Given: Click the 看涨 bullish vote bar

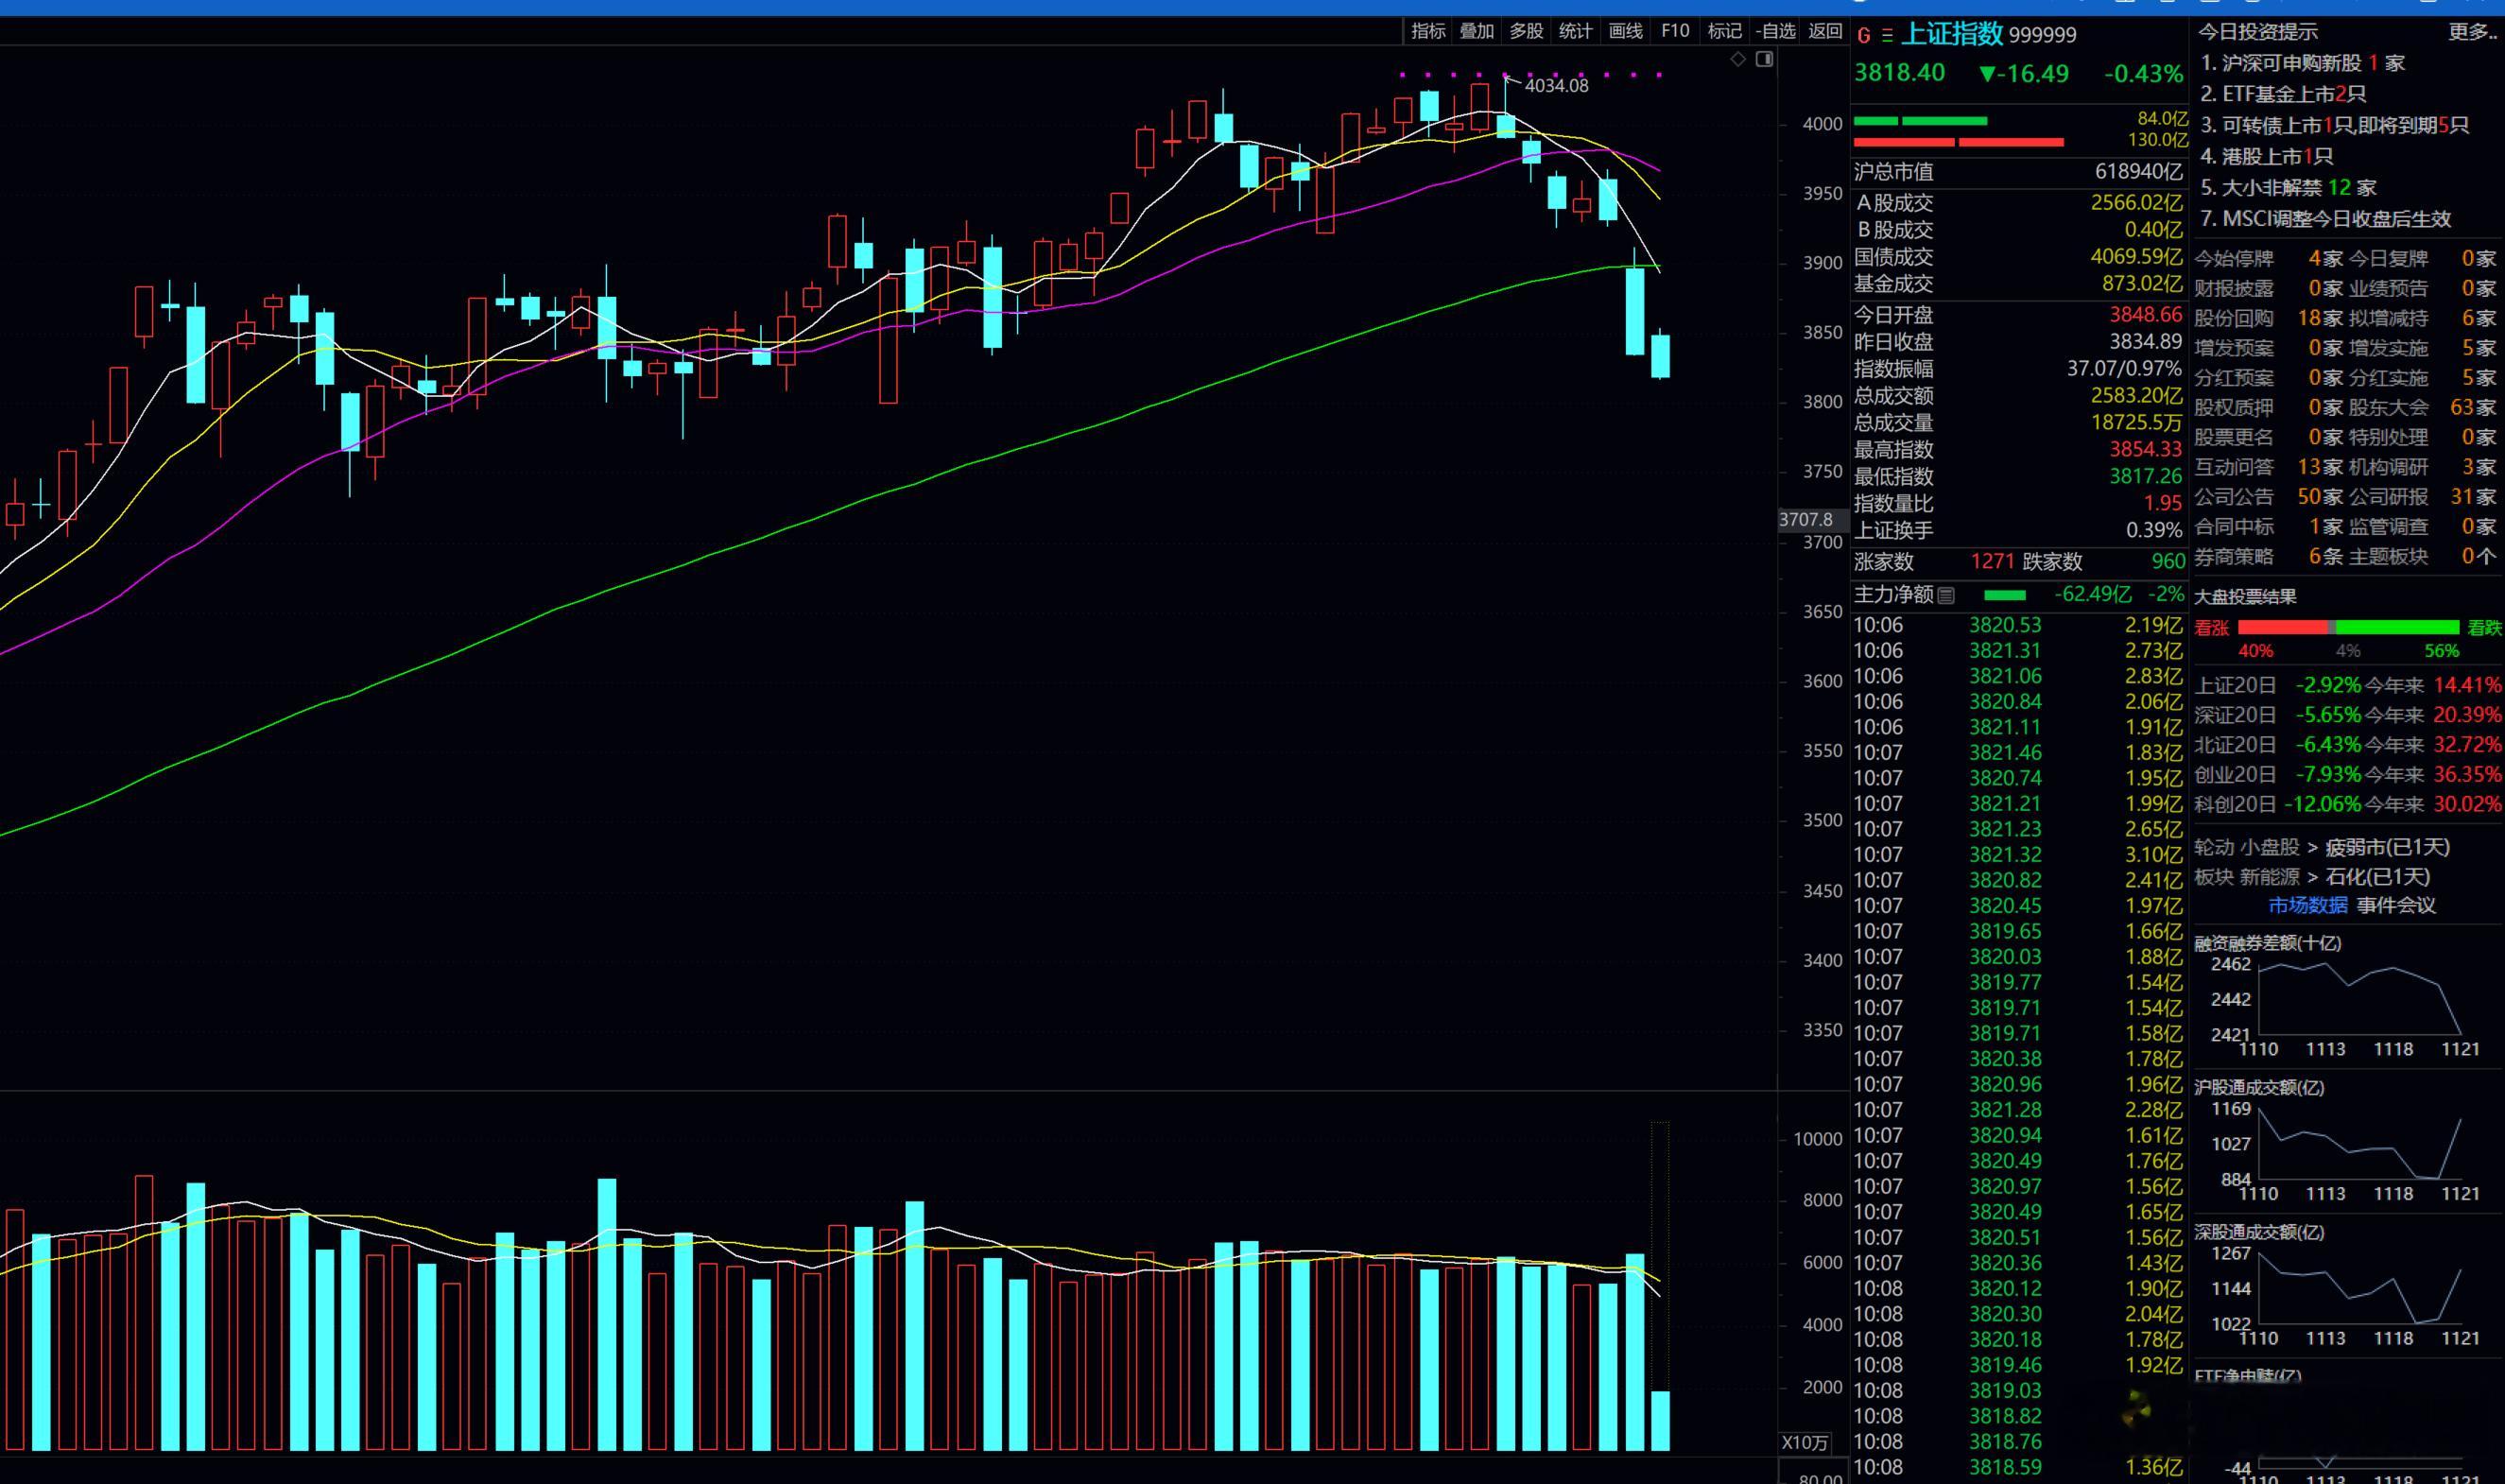Looking at the screenshot, I should pyautogui.click(x=2282, y=628).
